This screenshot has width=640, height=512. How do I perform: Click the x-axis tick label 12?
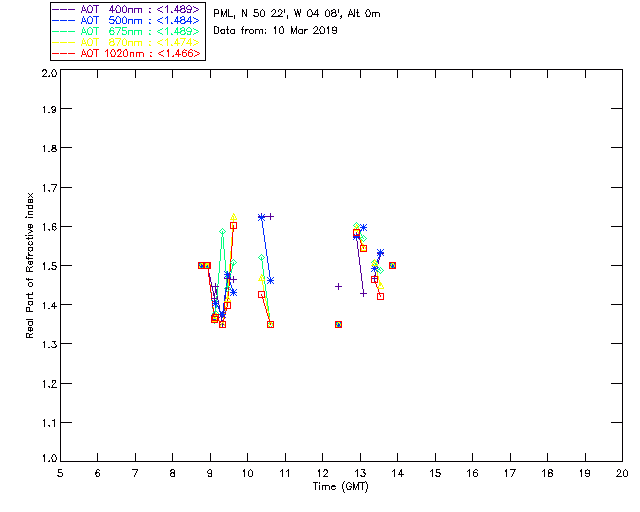(322, 474)
